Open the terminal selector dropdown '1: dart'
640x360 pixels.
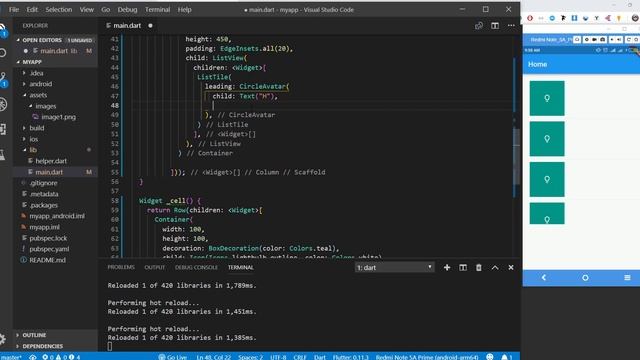(x=394, y=268)
